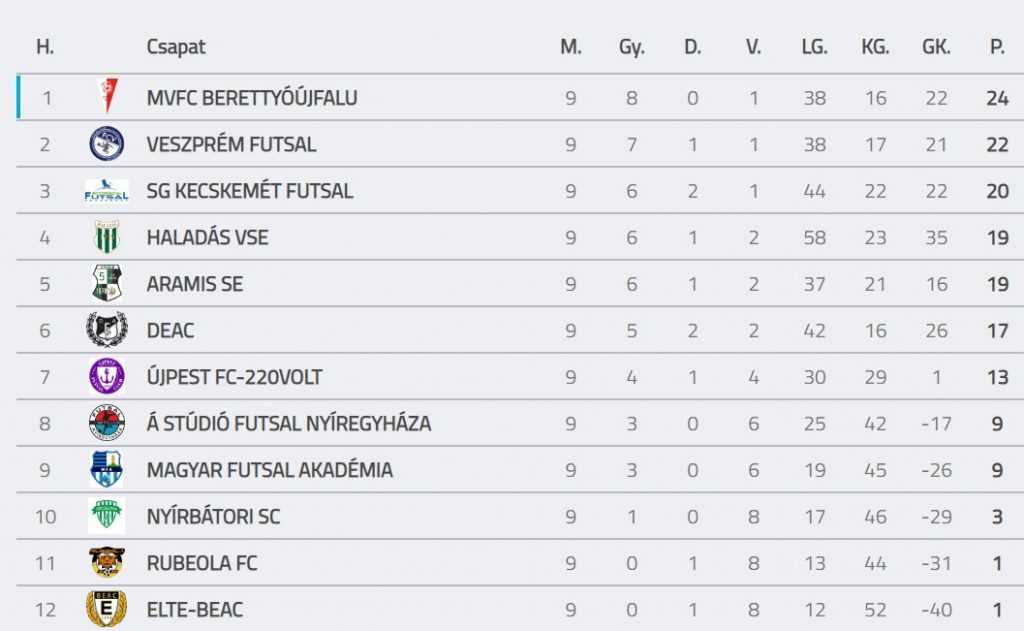Click the SG Kecskemét Futsal logo
Viewport: 1024px width, 631px height.
(x=106, y=190)
